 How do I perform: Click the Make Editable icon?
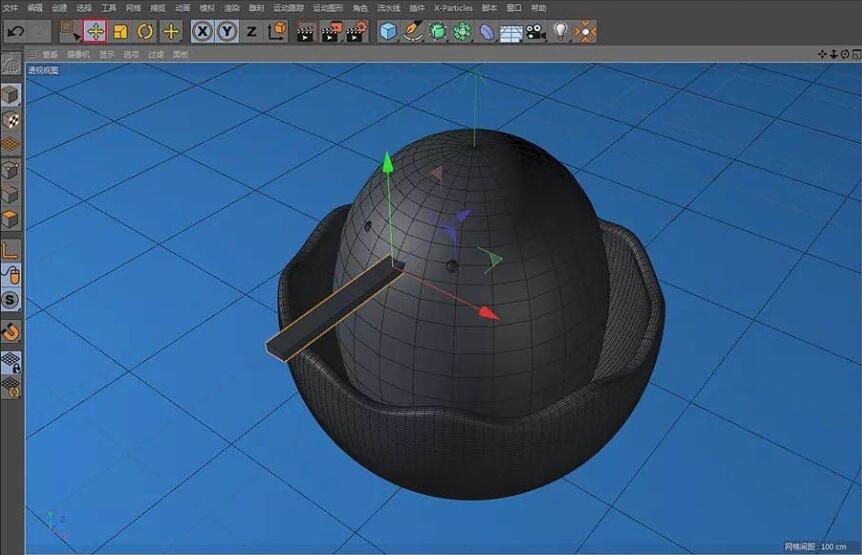pyautogui.click(x=10, y=64)
